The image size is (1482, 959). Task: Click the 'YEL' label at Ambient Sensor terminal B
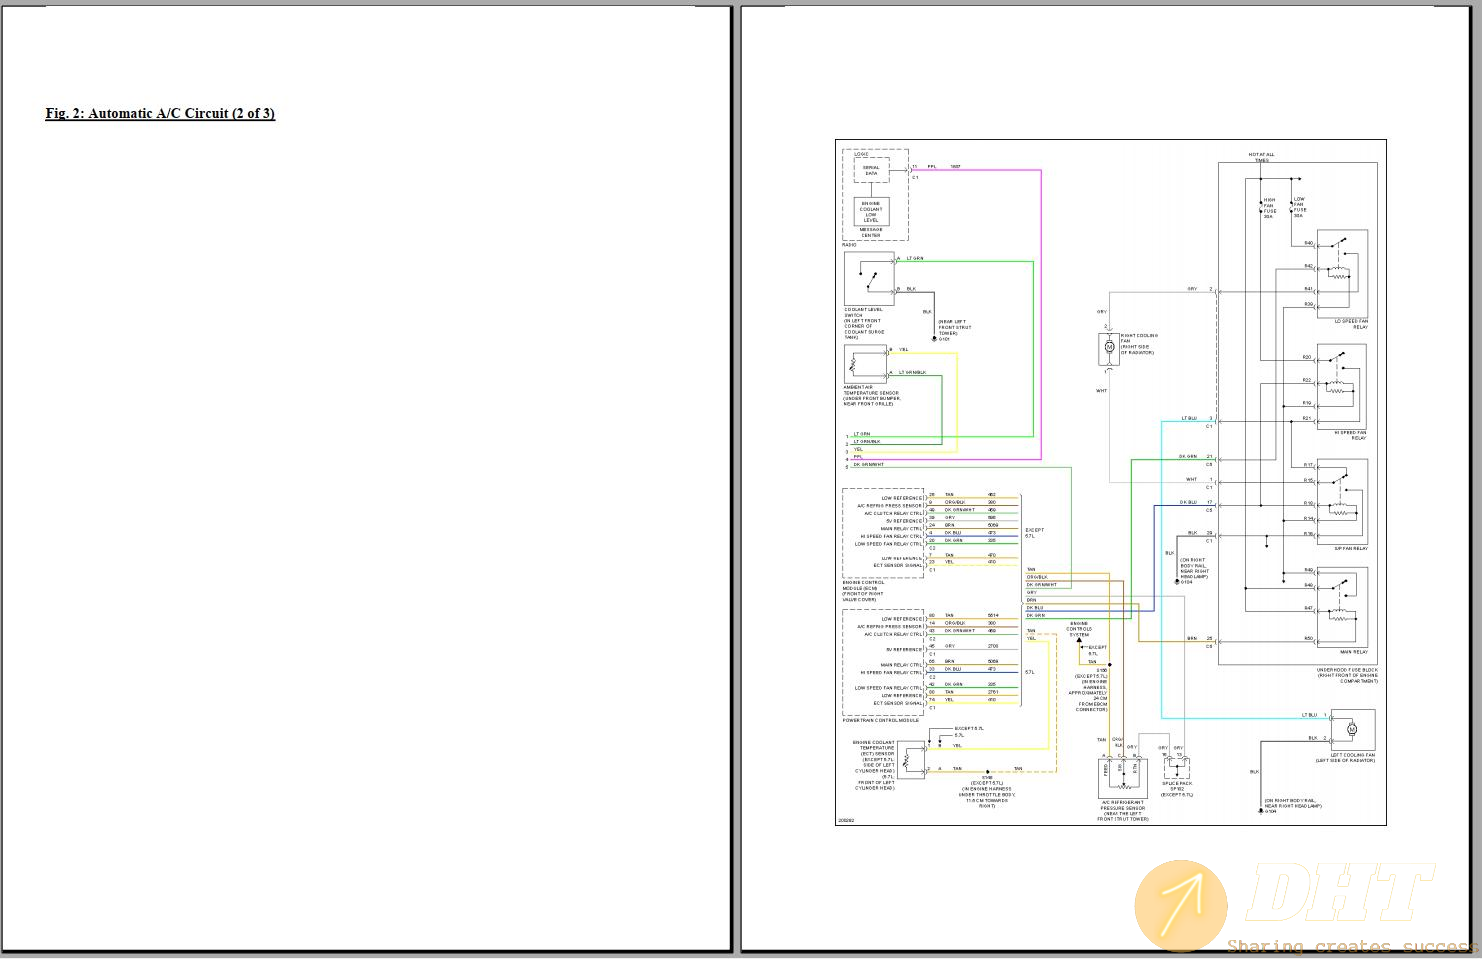(904, 350)
